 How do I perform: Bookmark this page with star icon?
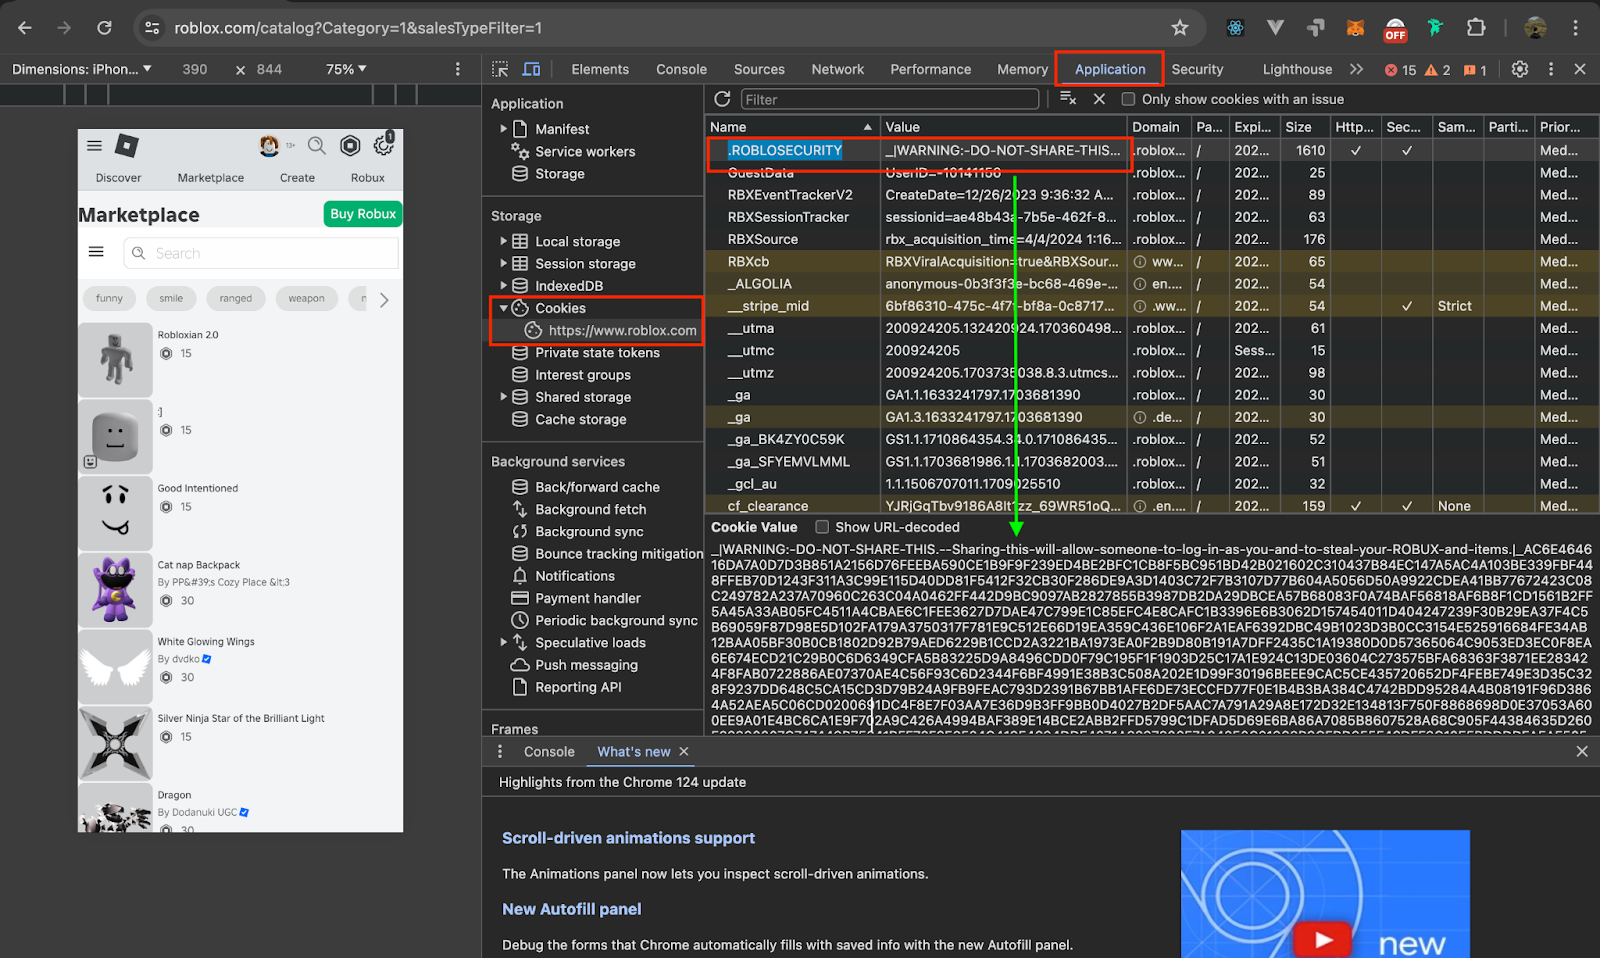(1180, 28)
